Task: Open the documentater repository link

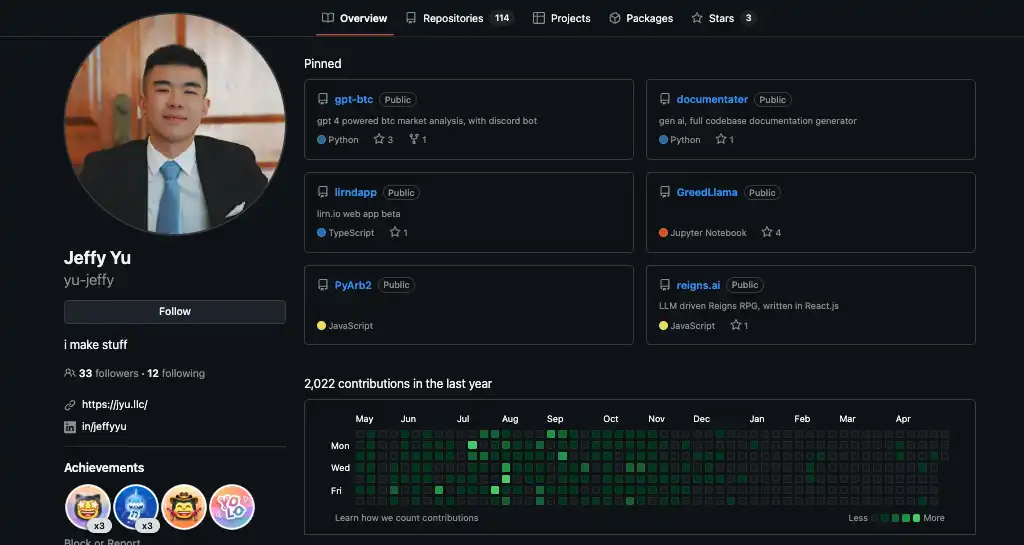Action: pyautogui.click(x=712, y=100)
